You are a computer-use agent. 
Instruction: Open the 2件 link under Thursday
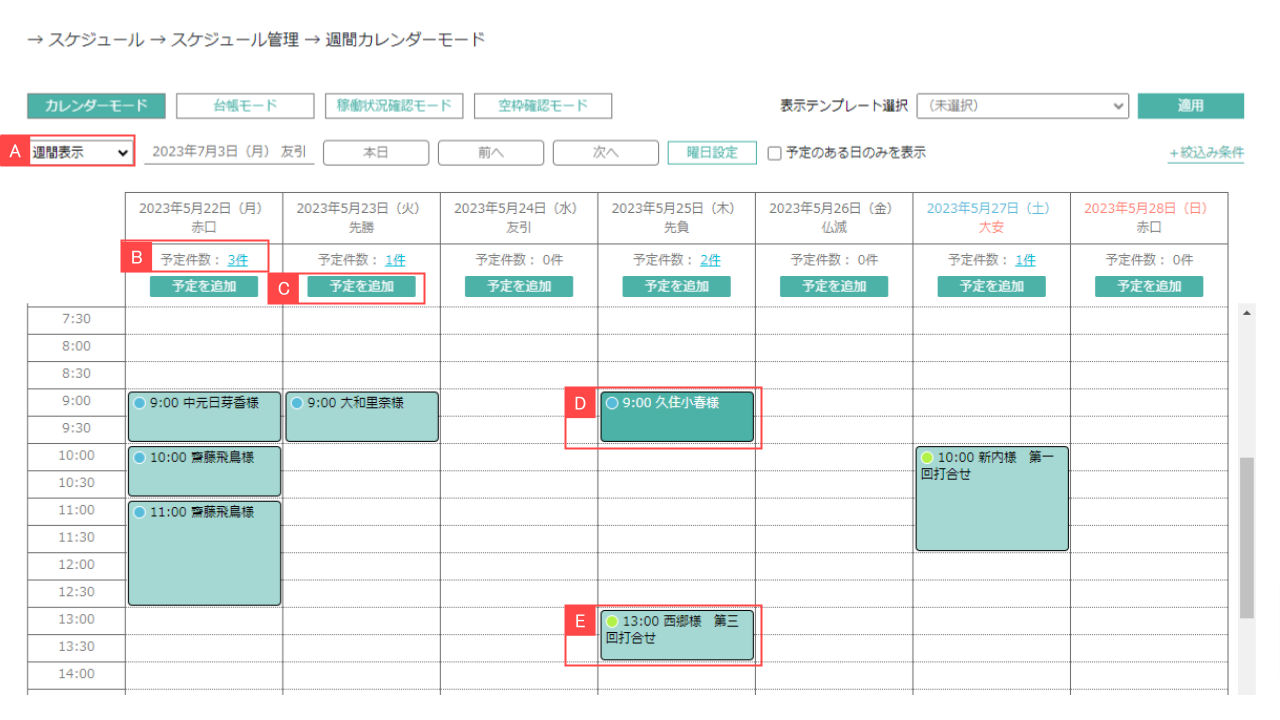pos(710,259)
